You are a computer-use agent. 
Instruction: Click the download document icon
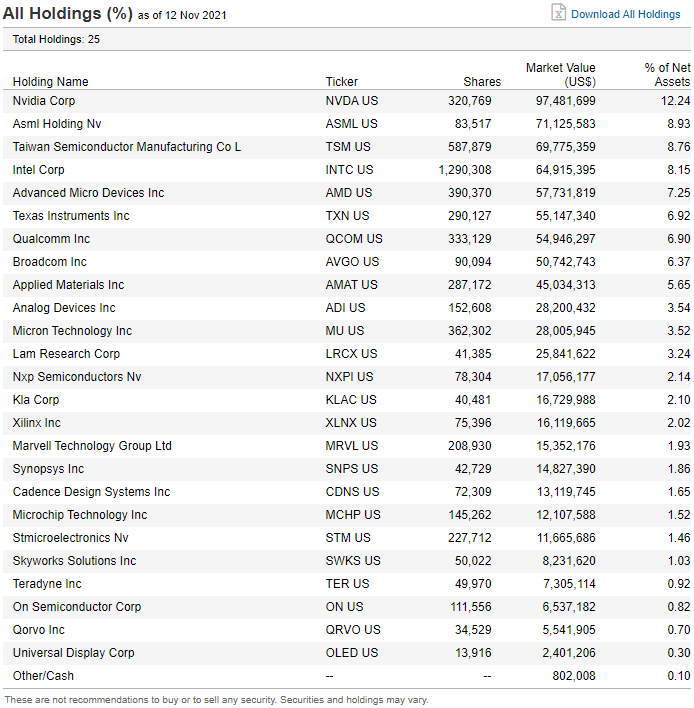[x=559, y=13]
